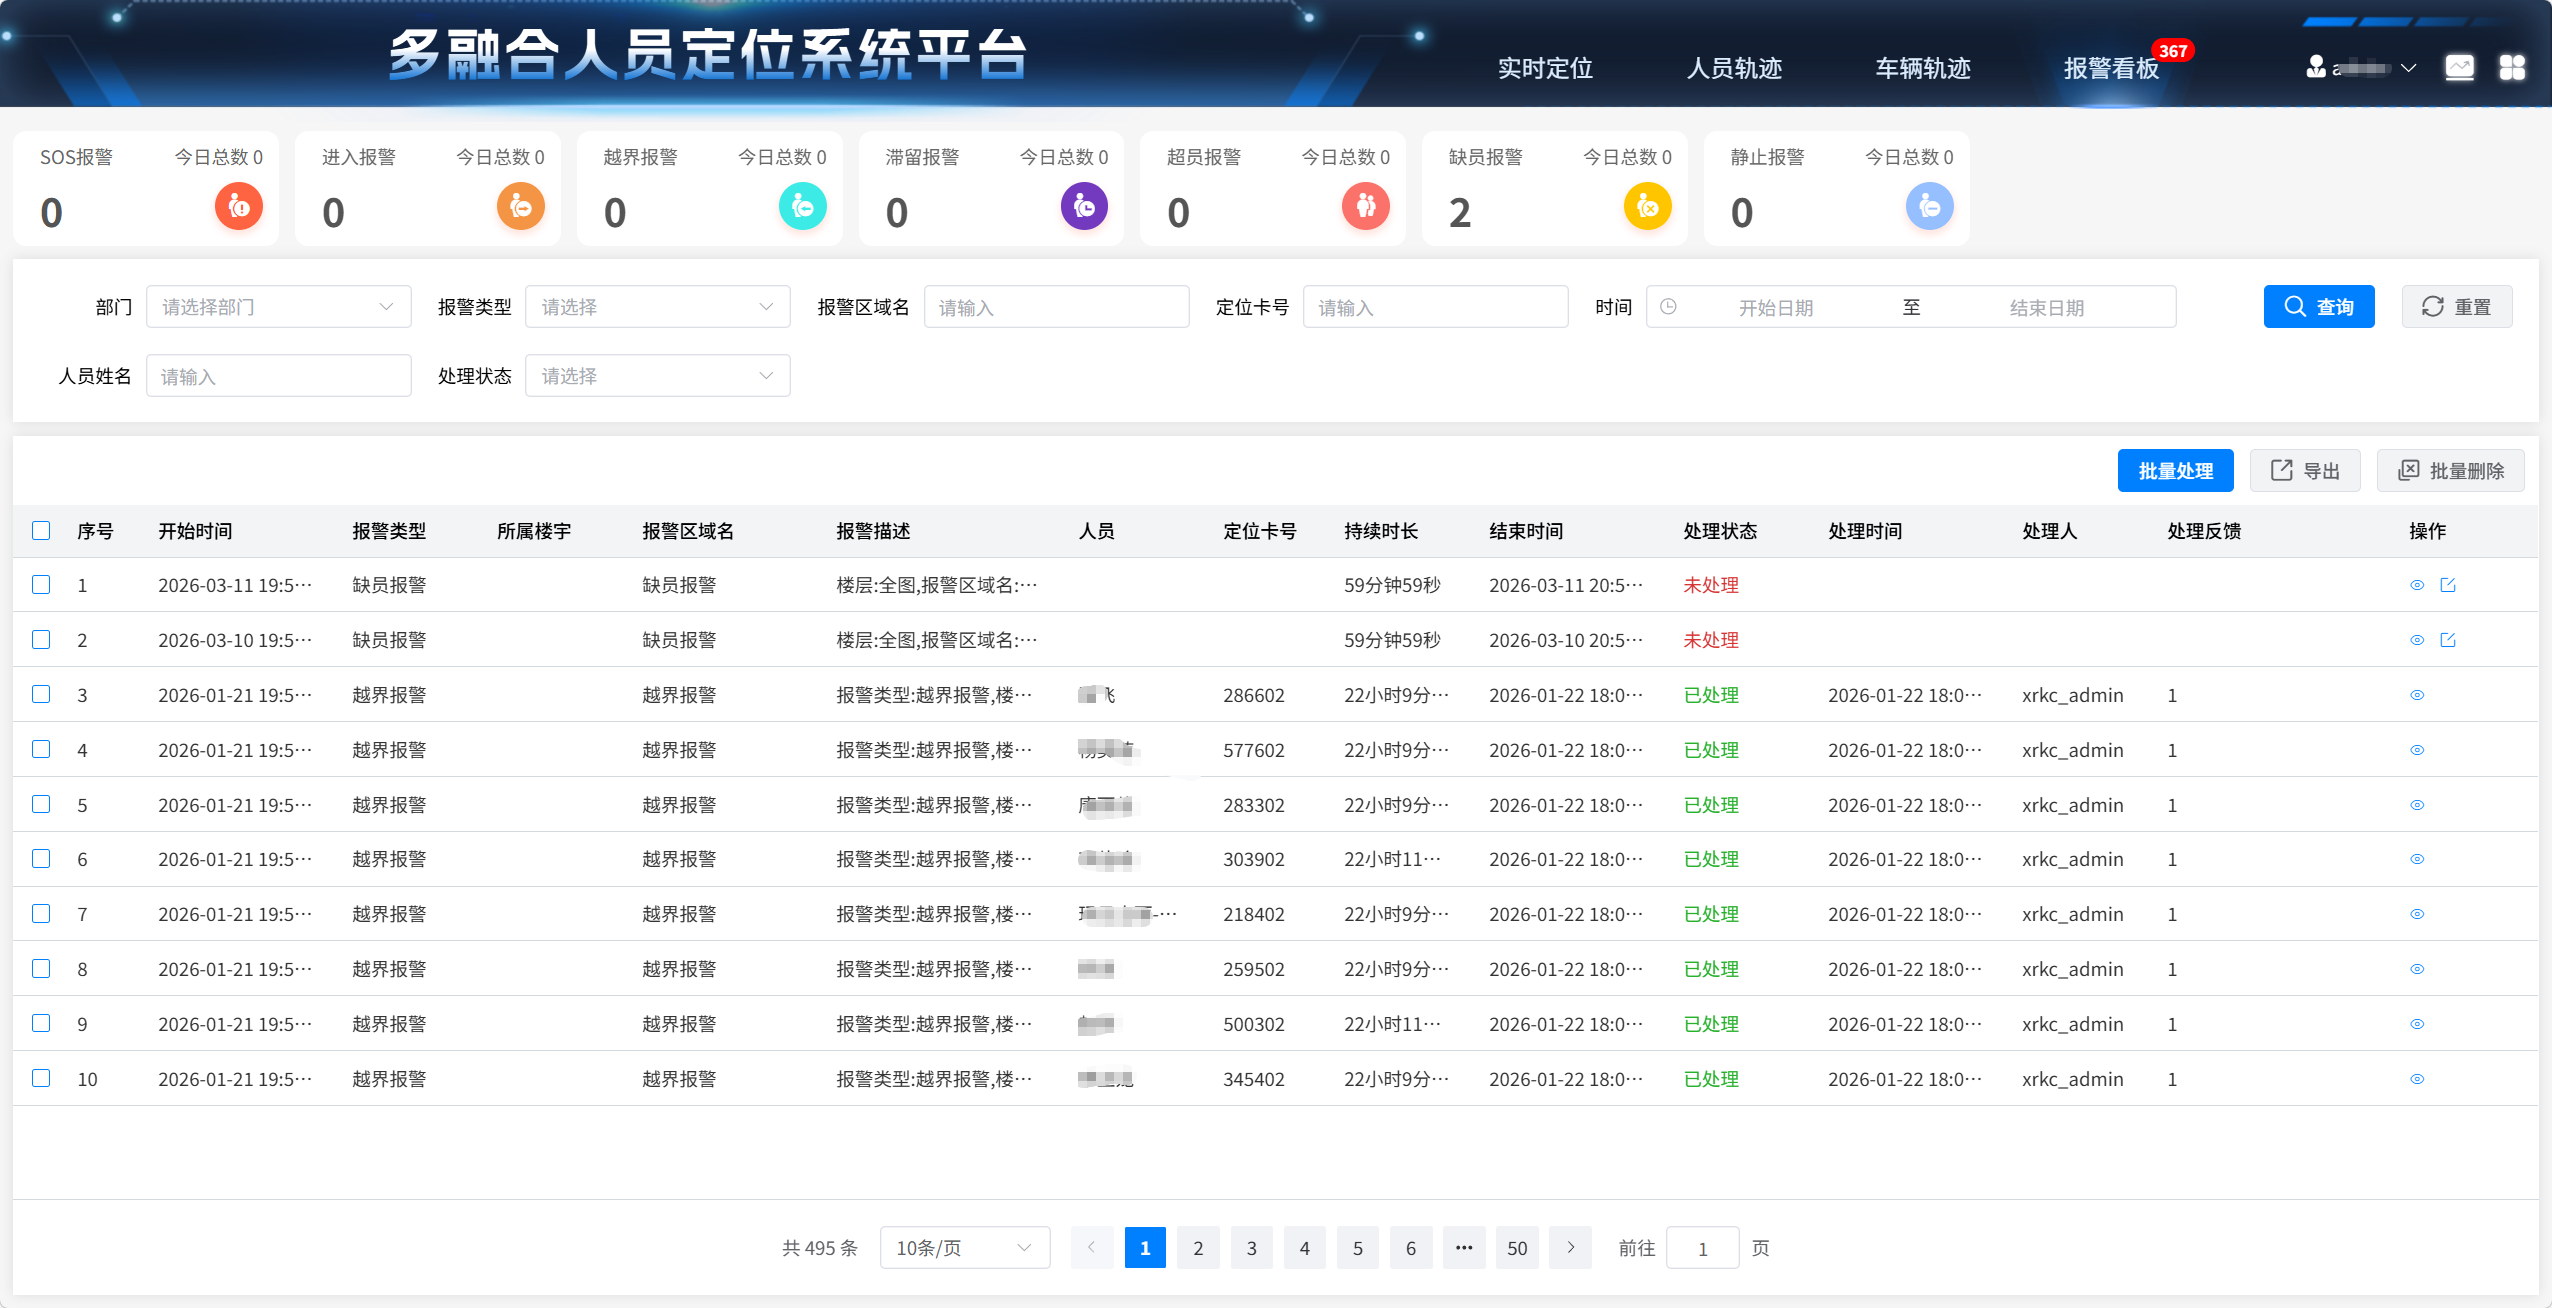
Task: View details eye icon for row 3
Action: coord(2417,695)
